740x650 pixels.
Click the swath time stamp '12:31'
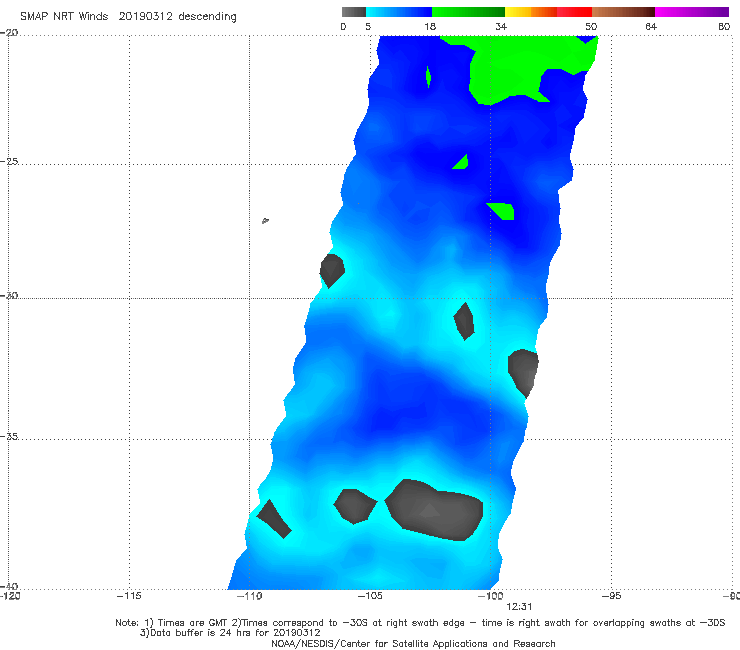point(519,607)
